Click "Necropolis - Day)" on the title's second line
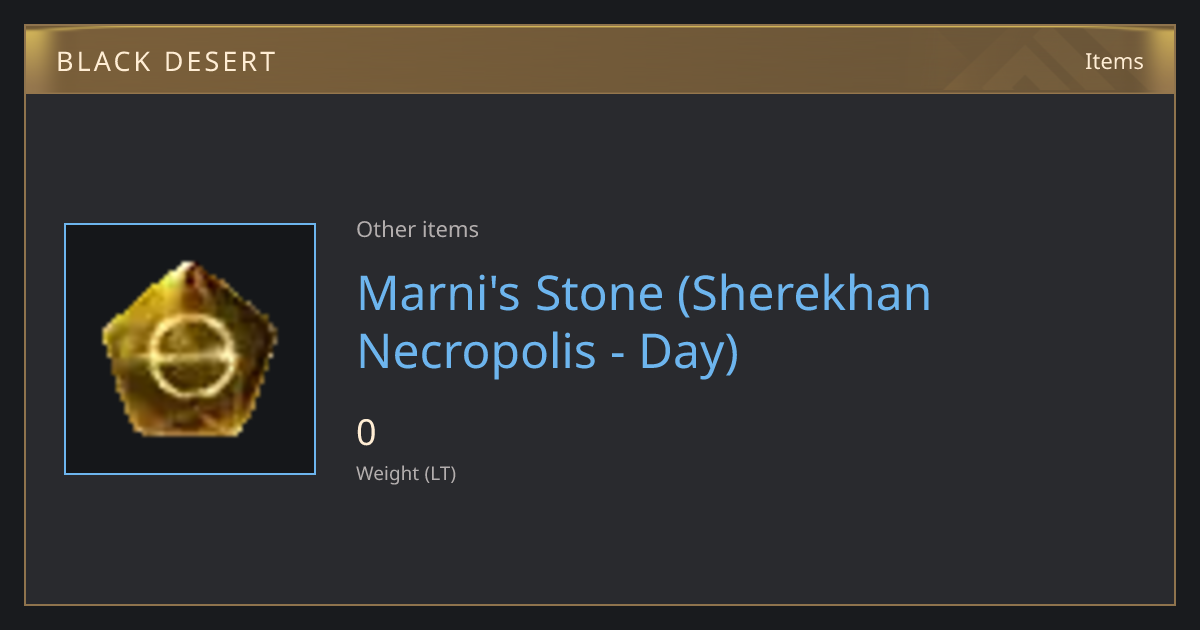This screenshot has width=1200, height=630. [548, 352]
